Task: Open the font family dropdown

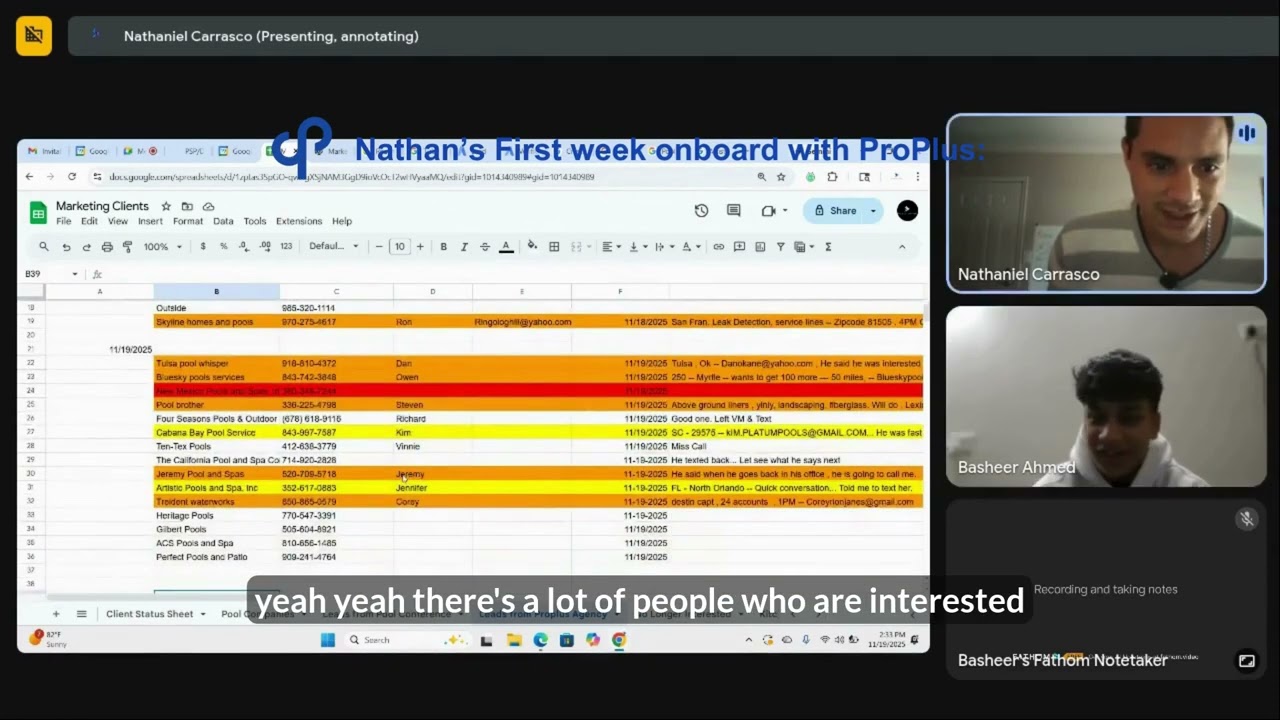Action: [x=333, y=247]
